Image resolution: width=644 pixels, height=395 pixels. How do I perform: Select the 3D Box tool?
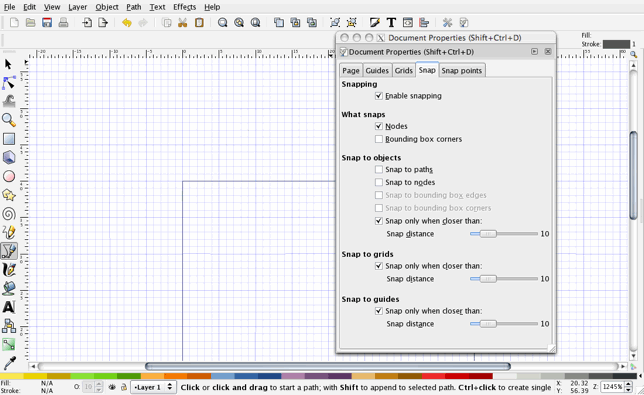[x=9, y=157]
